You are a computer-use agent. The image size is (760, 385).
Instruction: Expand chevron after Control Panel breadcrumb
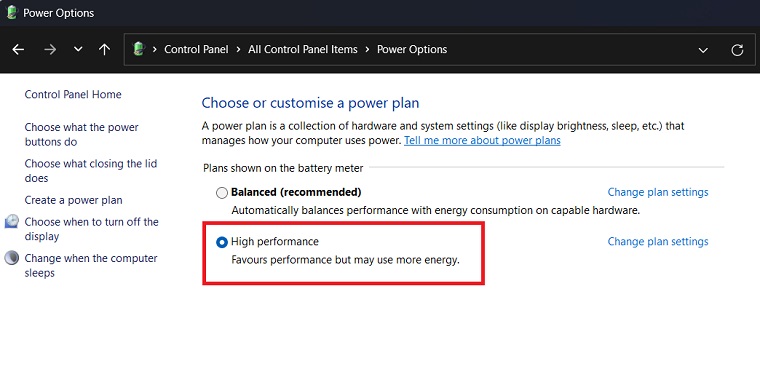[238, 49]
